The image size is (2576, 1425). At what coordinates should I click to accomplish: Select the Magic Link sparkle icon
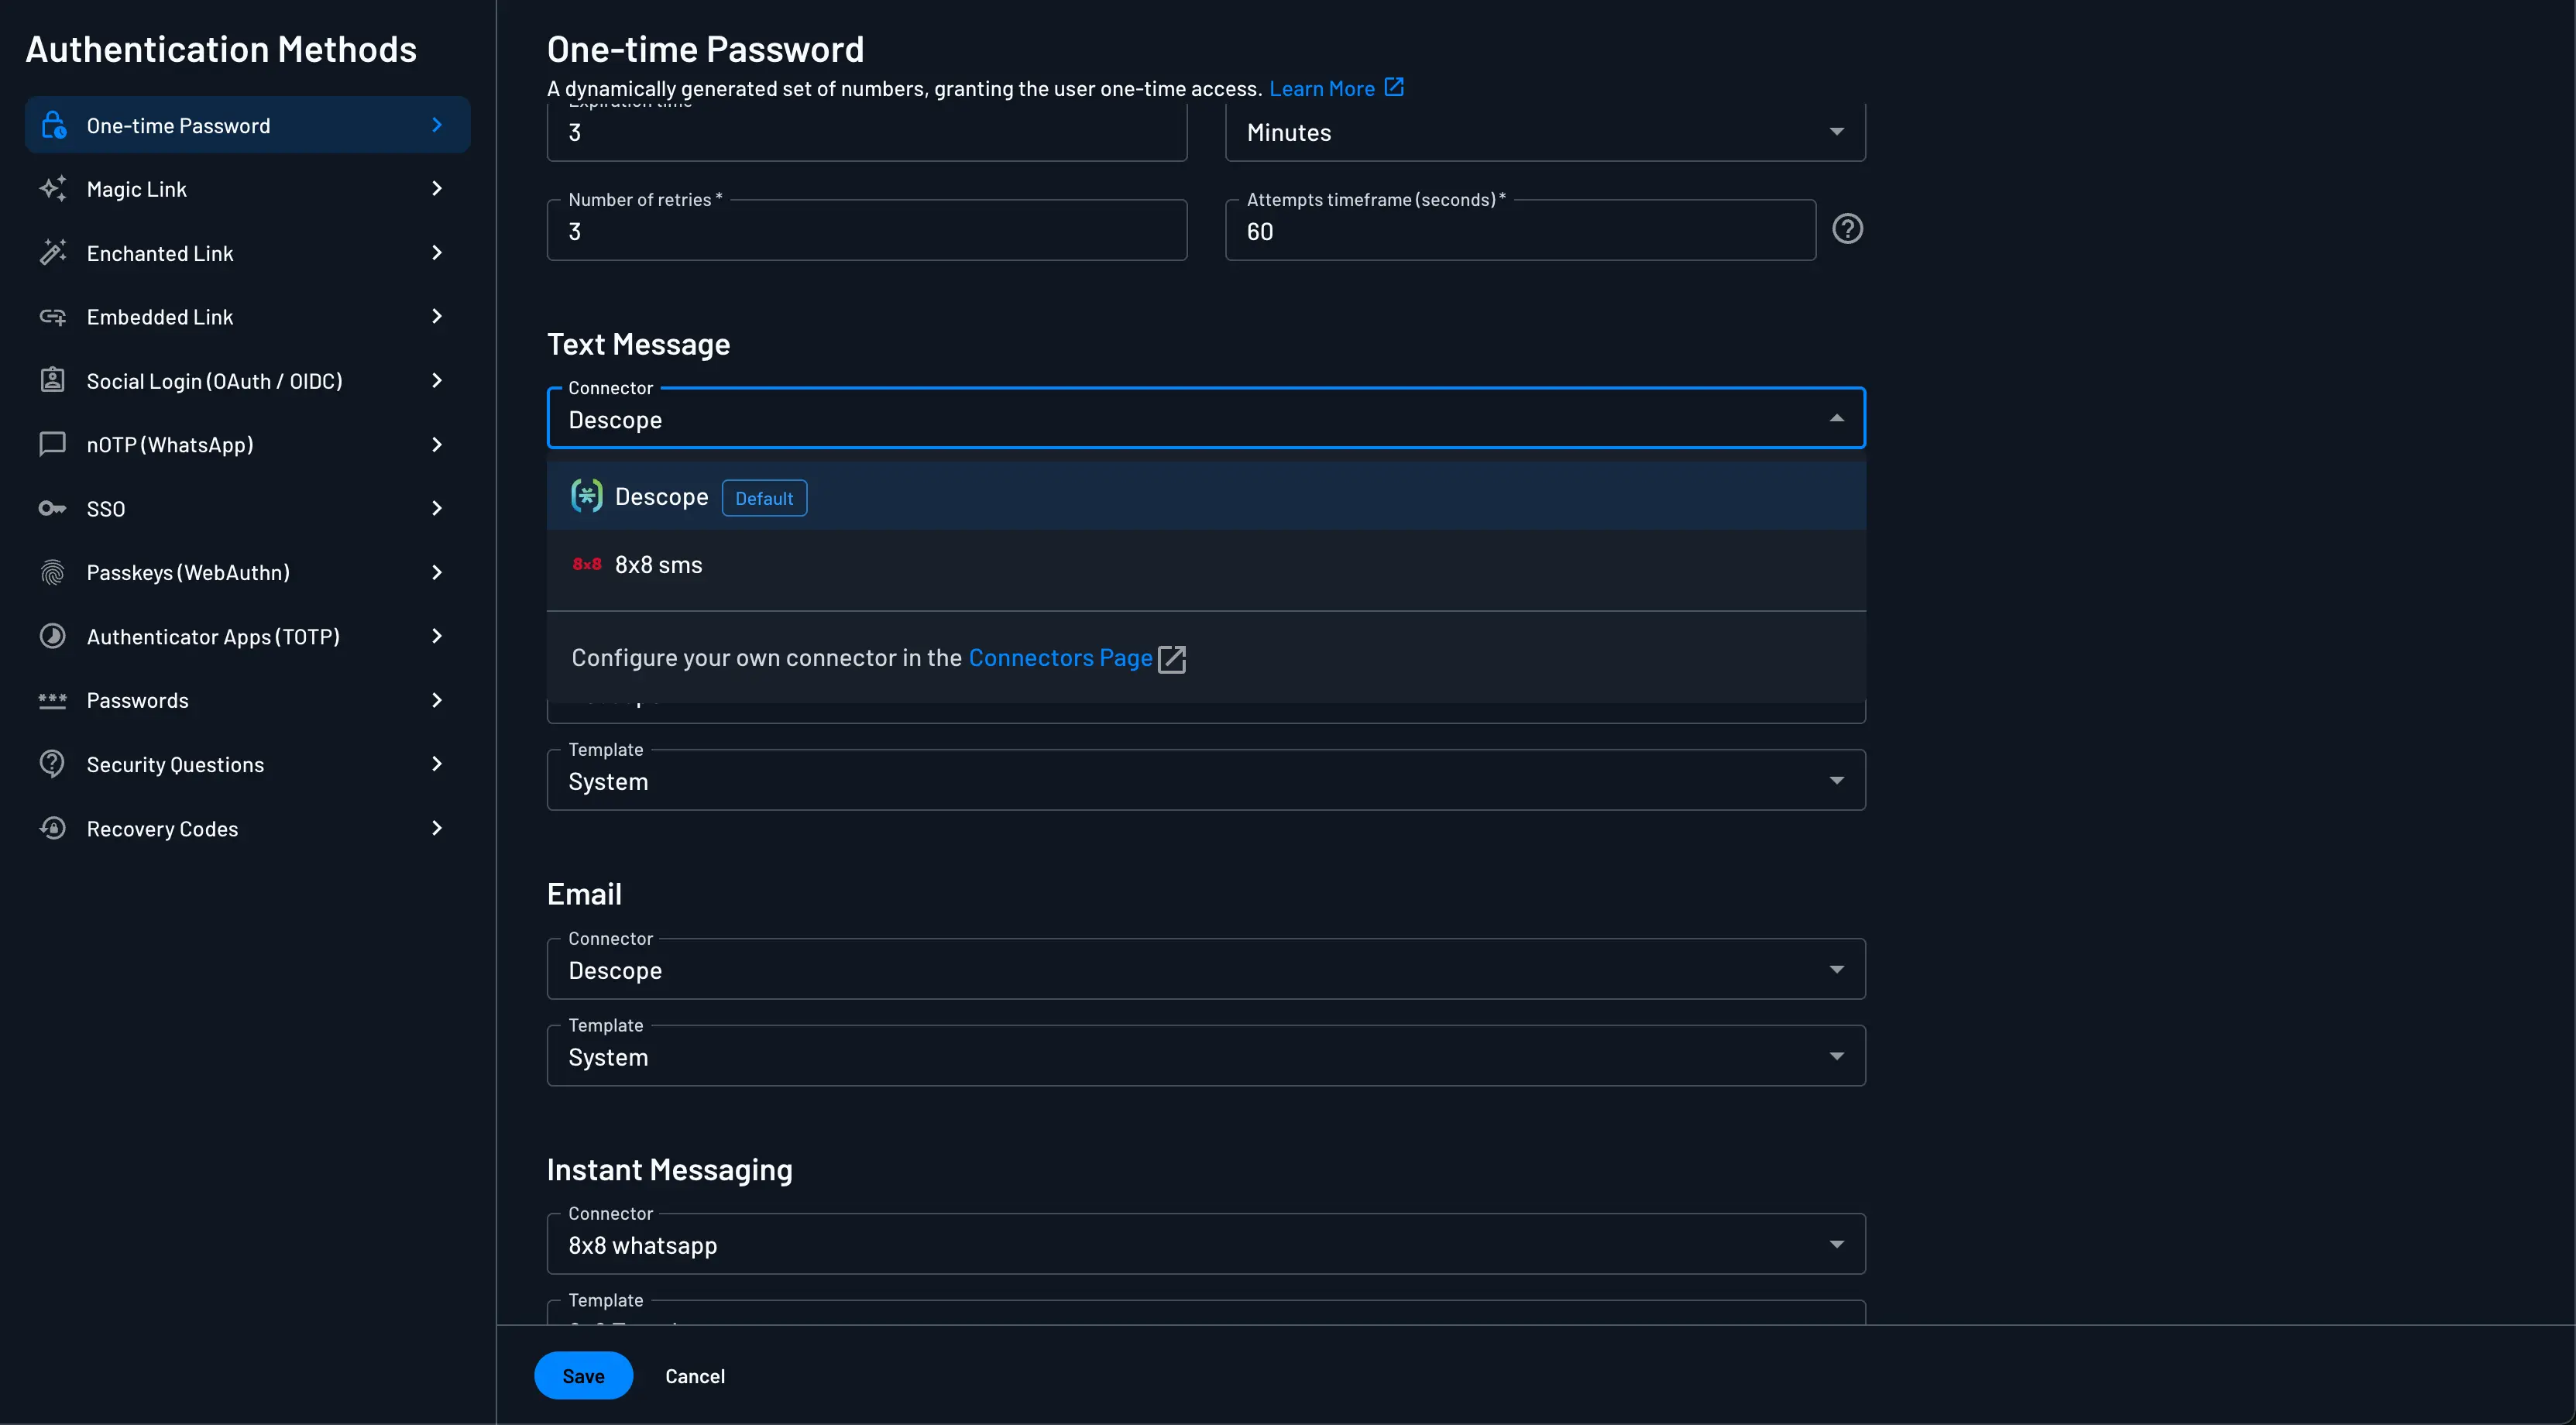click(53, 188)
